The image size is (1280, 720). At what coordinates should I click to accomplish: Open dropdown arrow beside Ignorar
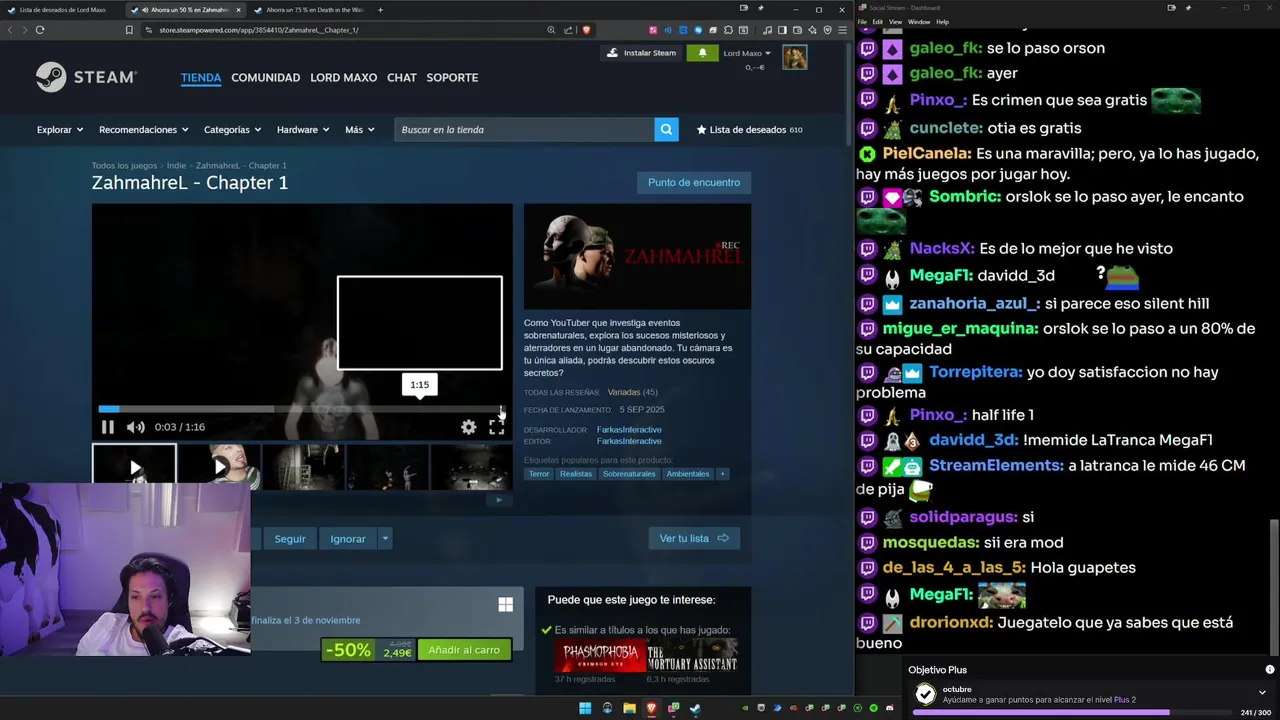click(x=385, y=538)
